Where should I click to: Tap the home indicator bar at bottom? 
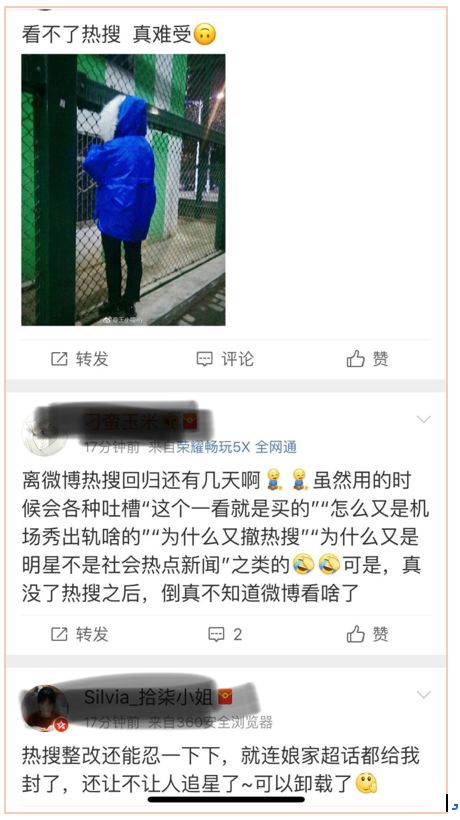tap(226, 799)
